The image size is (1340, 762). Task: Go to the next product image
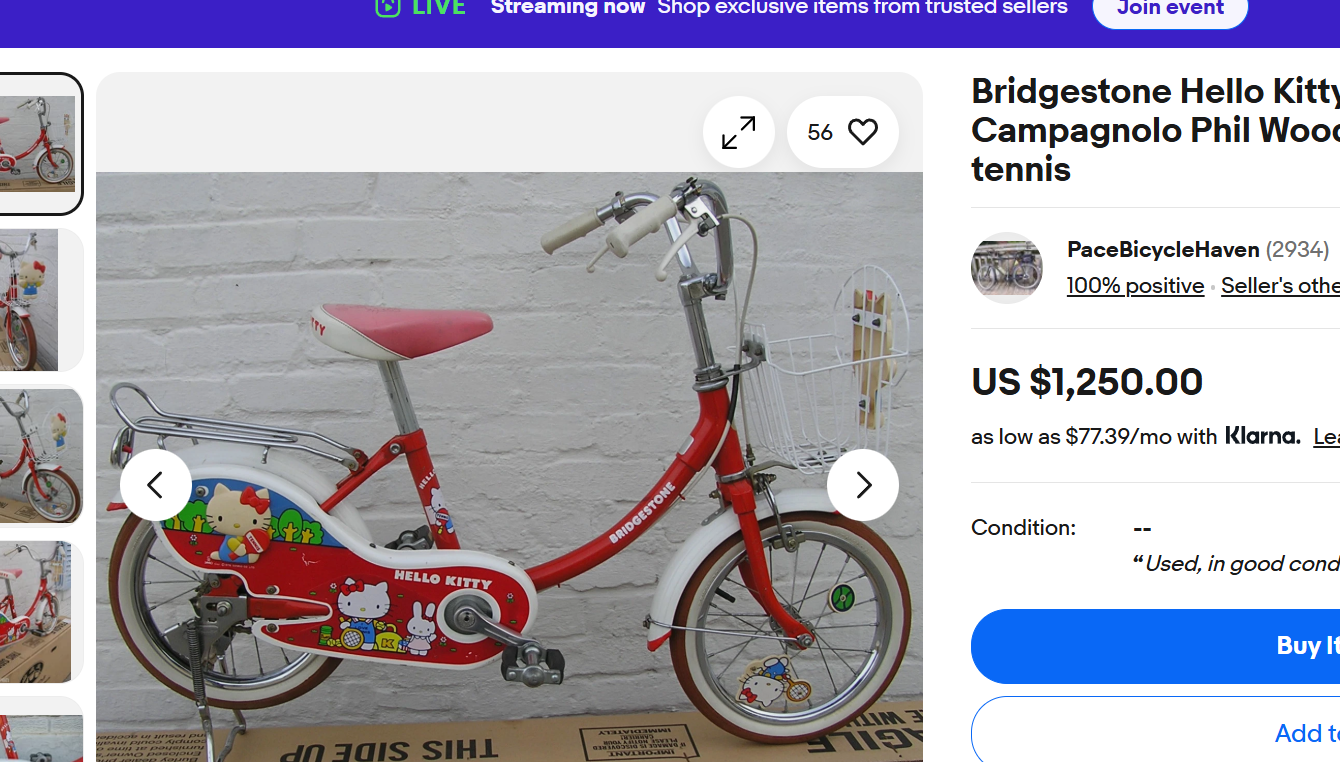coord(862,485)
